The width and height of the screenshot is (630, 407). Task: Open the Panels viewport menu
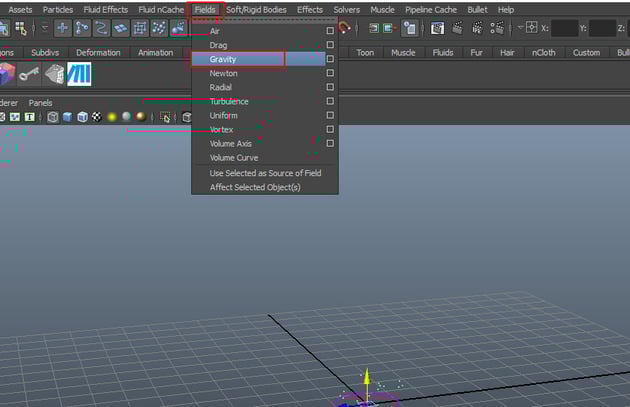(40, 102)
